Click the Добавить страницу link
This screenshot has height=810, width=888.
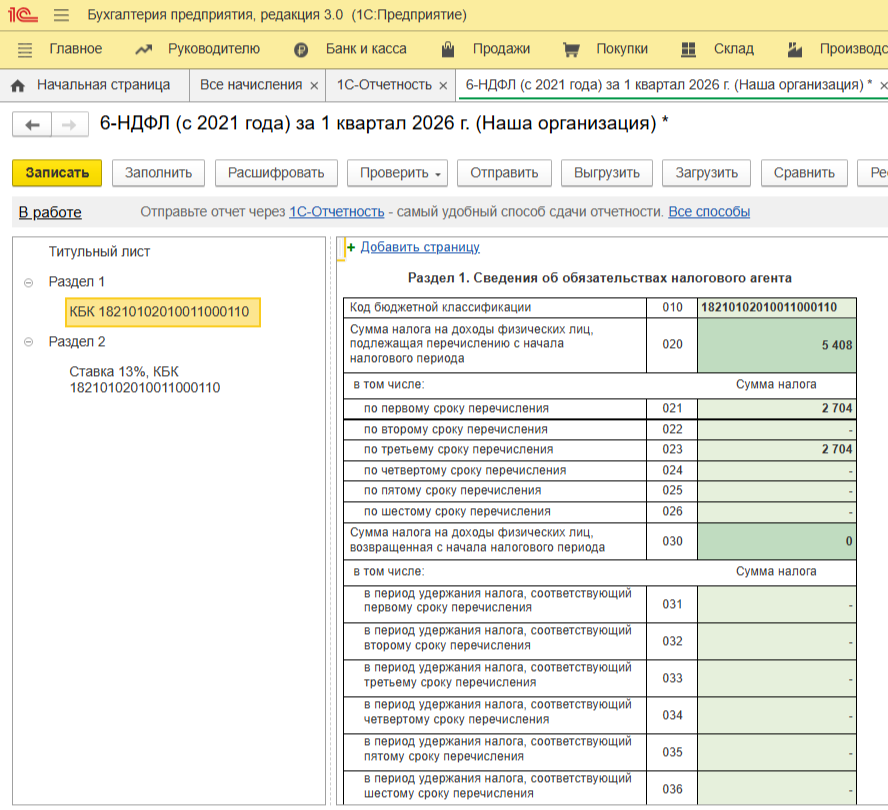420,247
